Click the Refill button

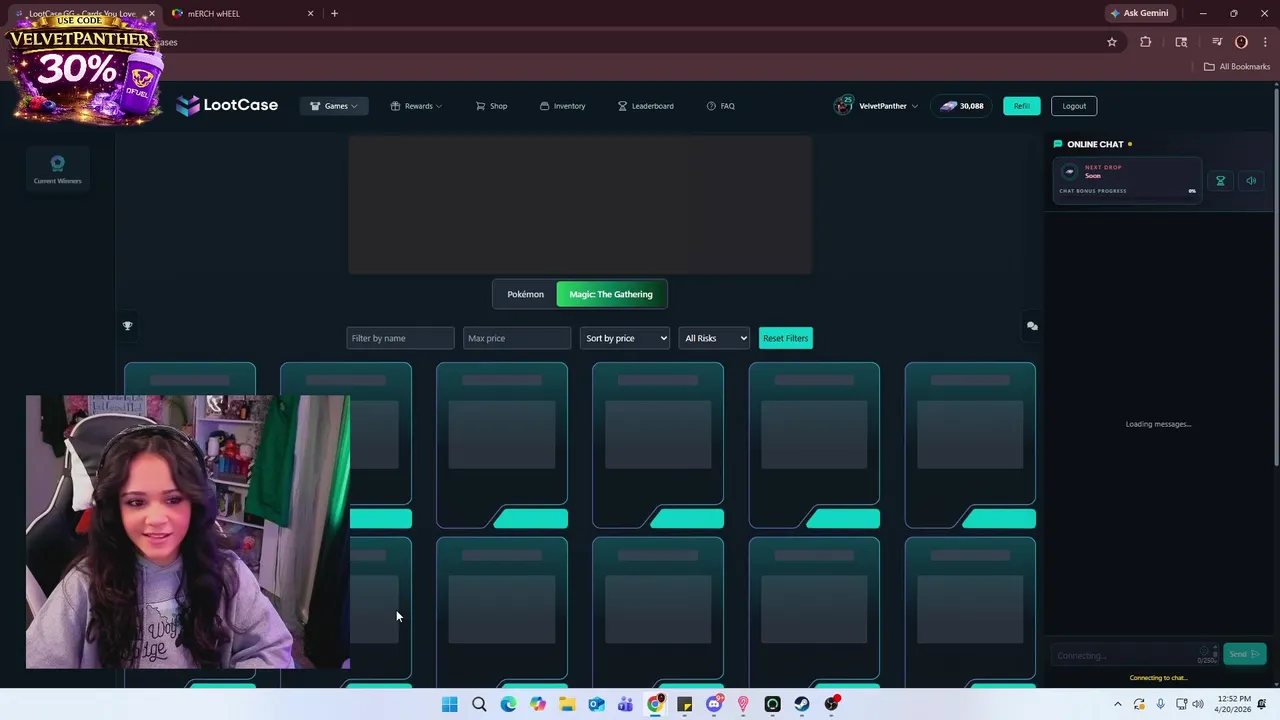tap(1021, 106)
